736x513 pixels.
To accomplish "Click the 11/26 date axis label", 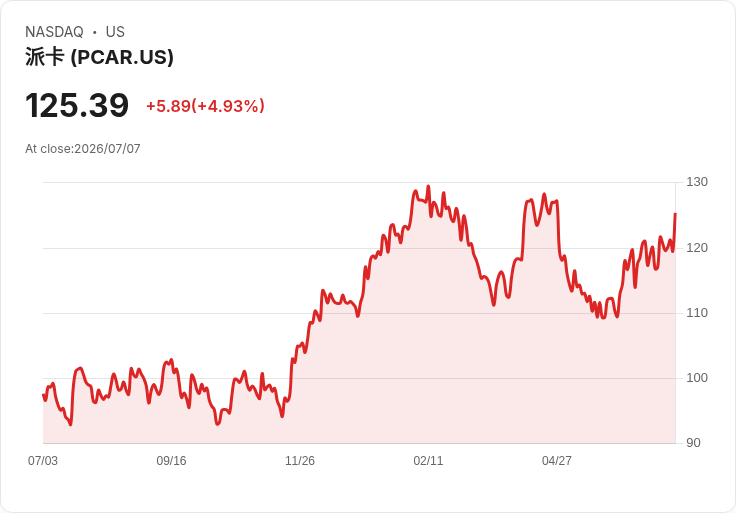I will pyautogui.click(x=300, y=461).
